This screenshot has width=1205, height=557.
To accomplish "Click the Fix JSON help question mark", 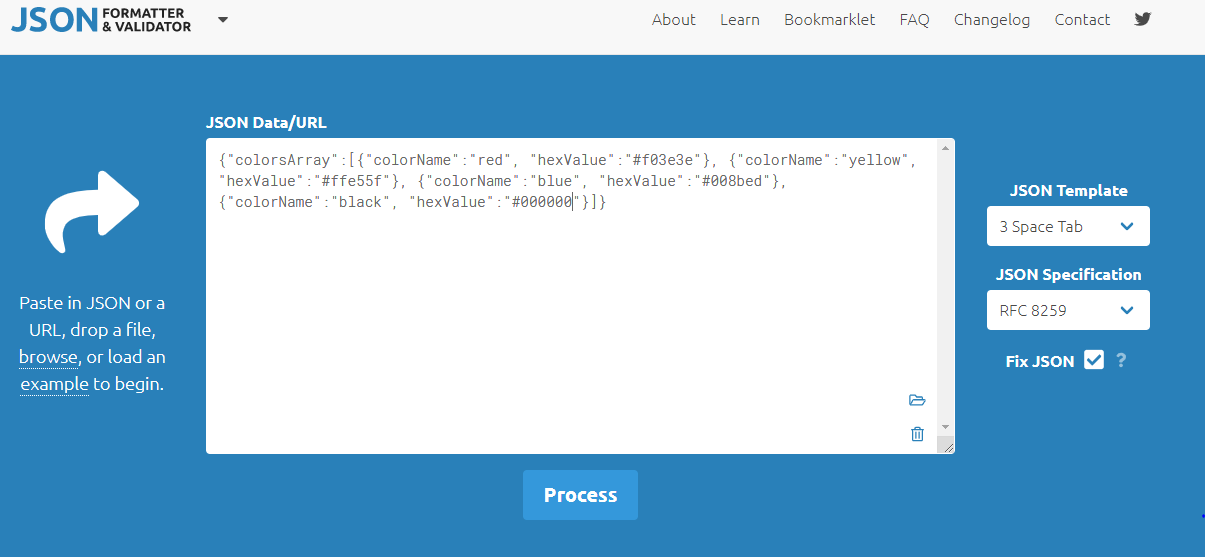I will click(1121, 361).
